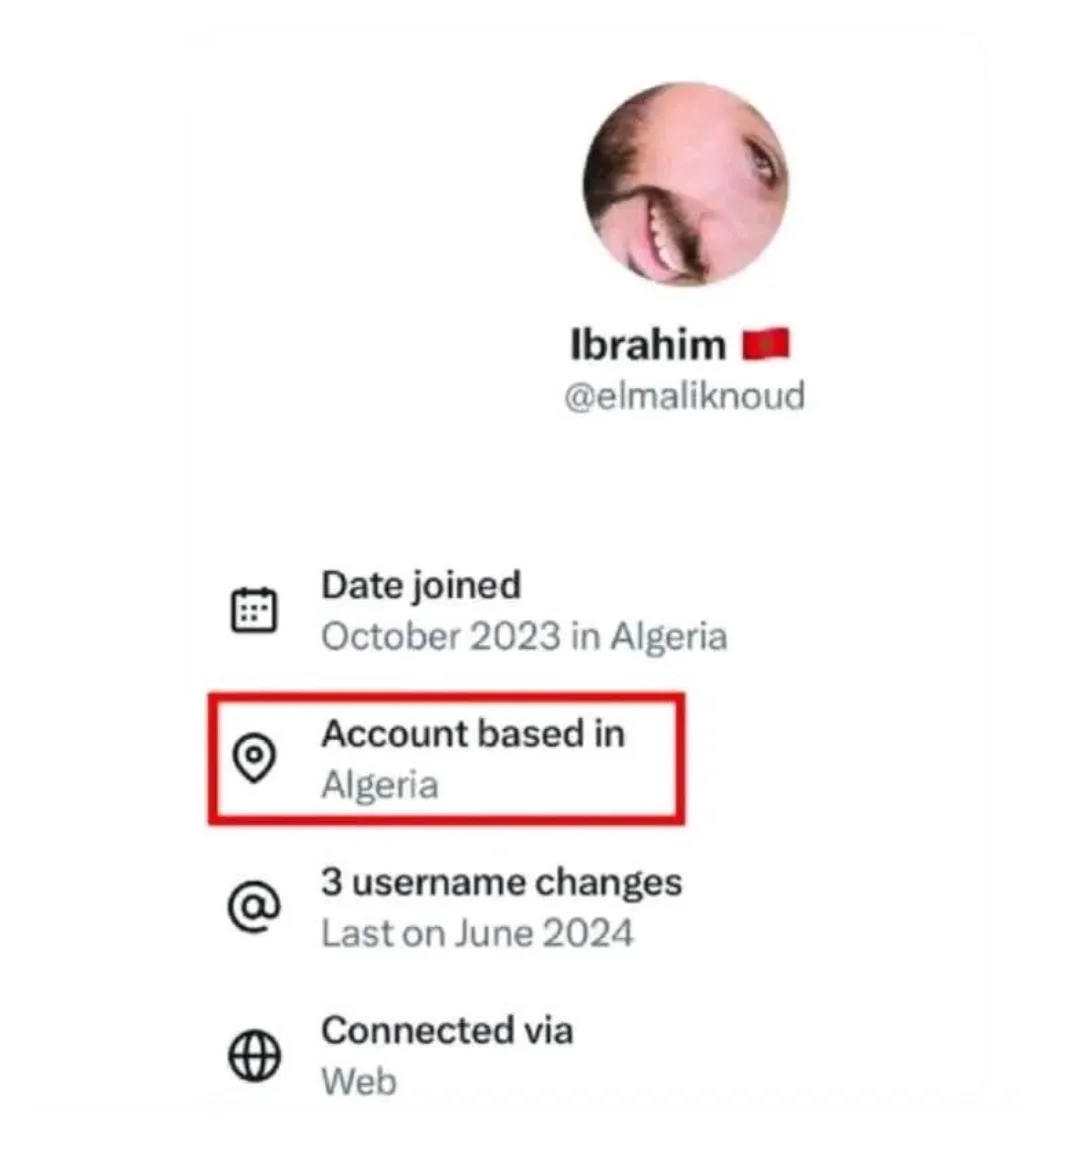Screen dimensions: 1080x1162
Task: Select the Date joined heading
Action: [421, 585]
